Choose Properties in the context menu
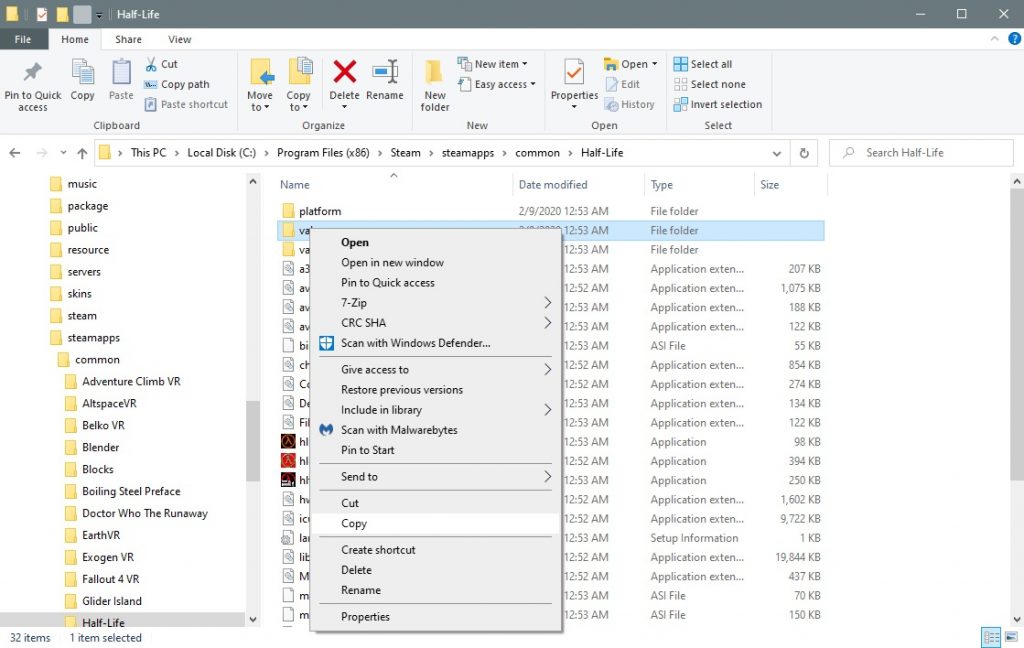1024x648 pixels. click(x=436, y=617)
